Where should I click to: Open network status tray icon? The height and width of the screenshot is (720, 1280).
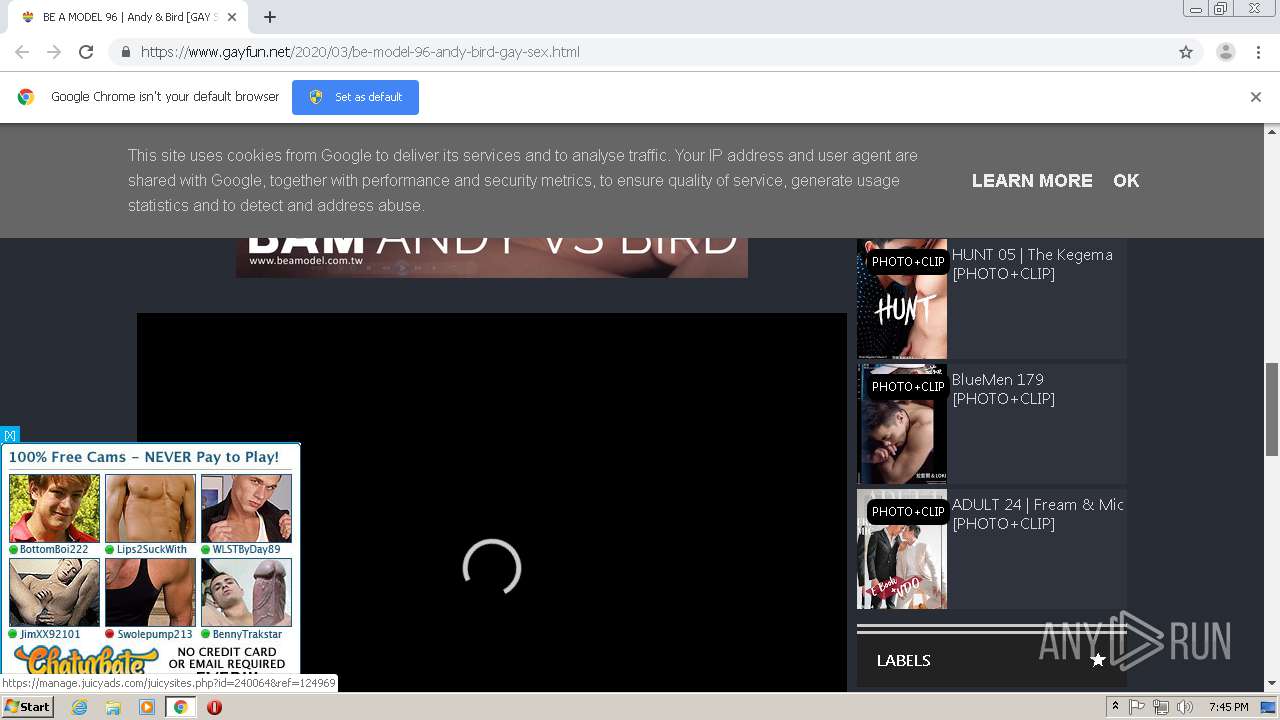1161,707
